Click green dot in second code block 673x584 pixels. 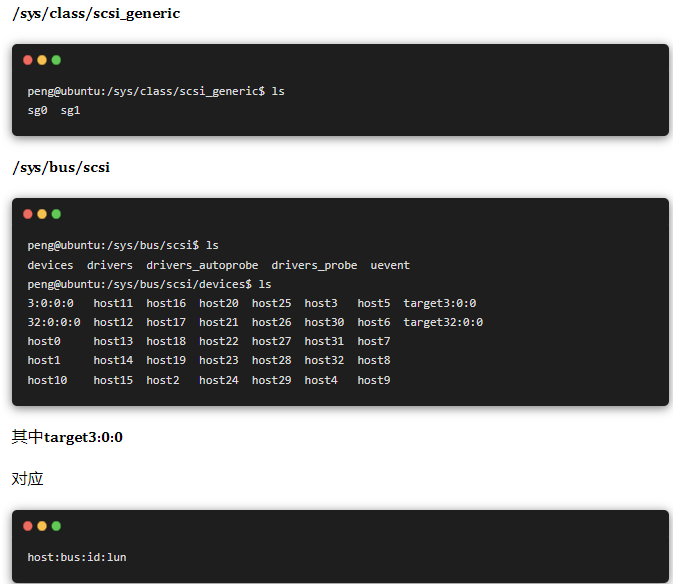pyautogui.click(x=56, y=214)
